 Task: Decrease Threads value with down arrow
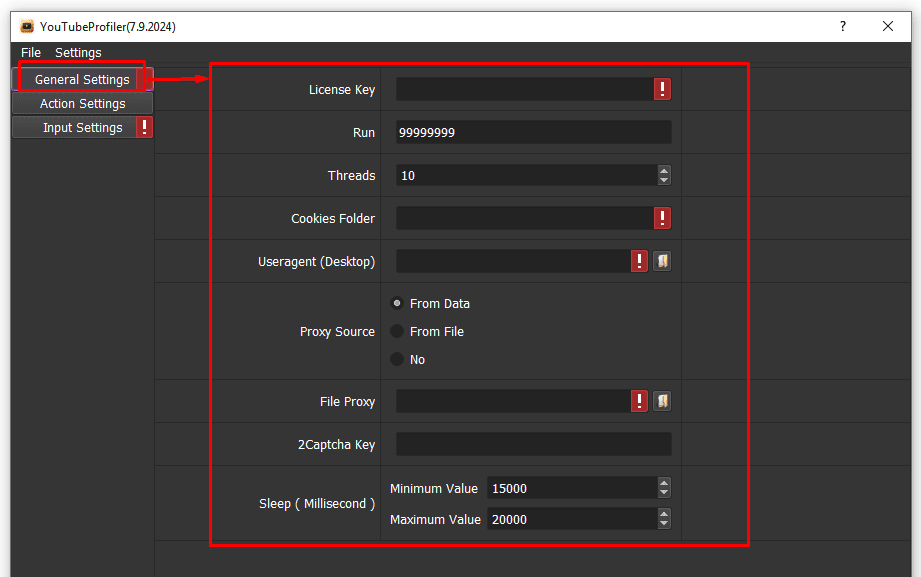click(x=664, y=180)
